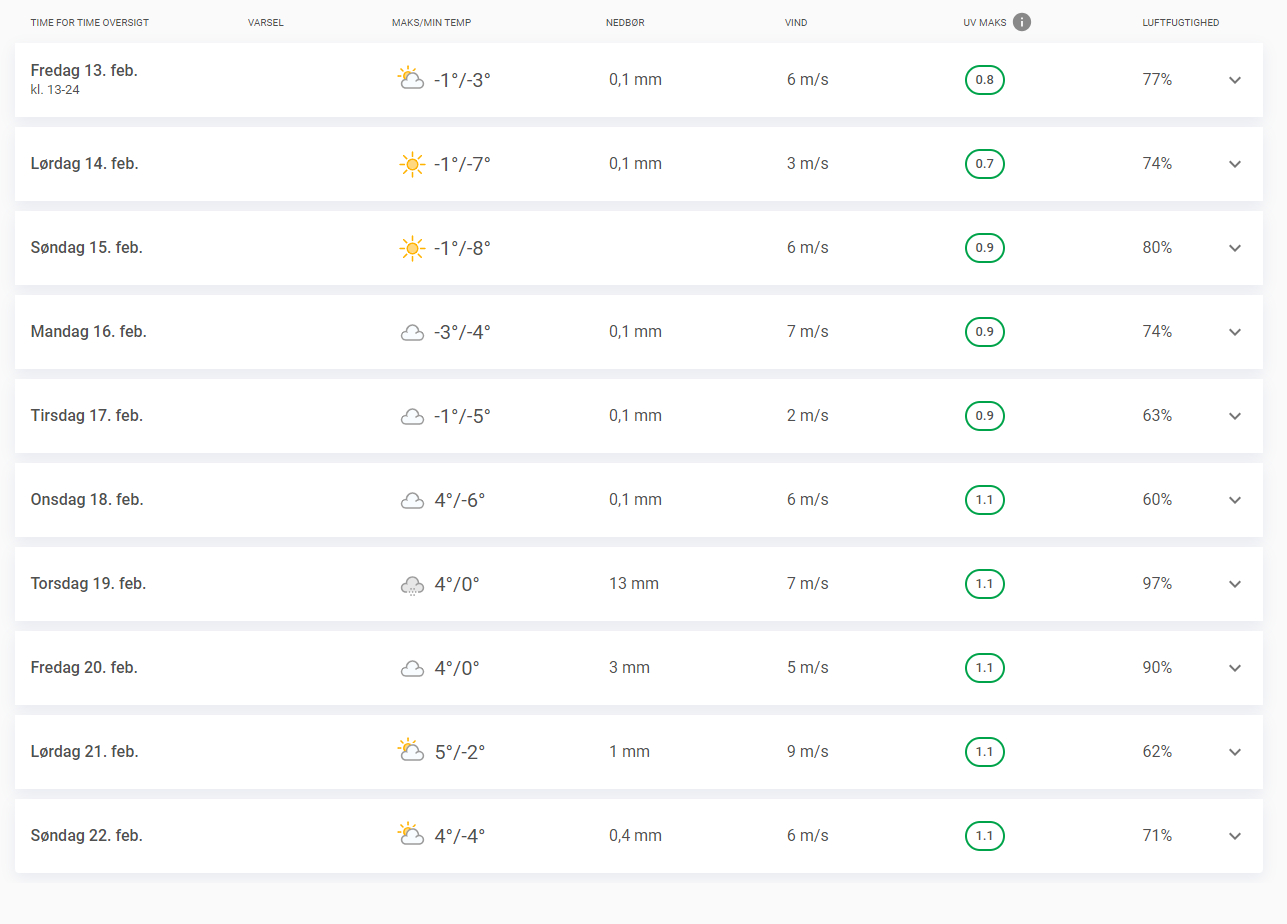Image resolution: width=1287 pixels, height=924 pixels.
Task: Click the UV badge 0.7 on Lørdag 14.
Action: click(984, 164)
